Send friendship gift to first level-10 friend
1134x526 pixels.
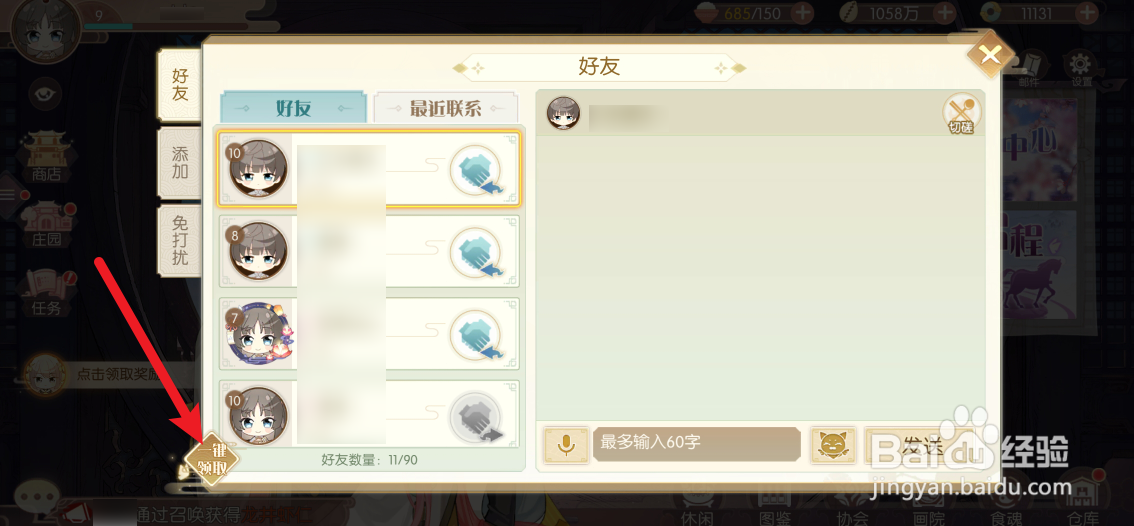[476, 171]
